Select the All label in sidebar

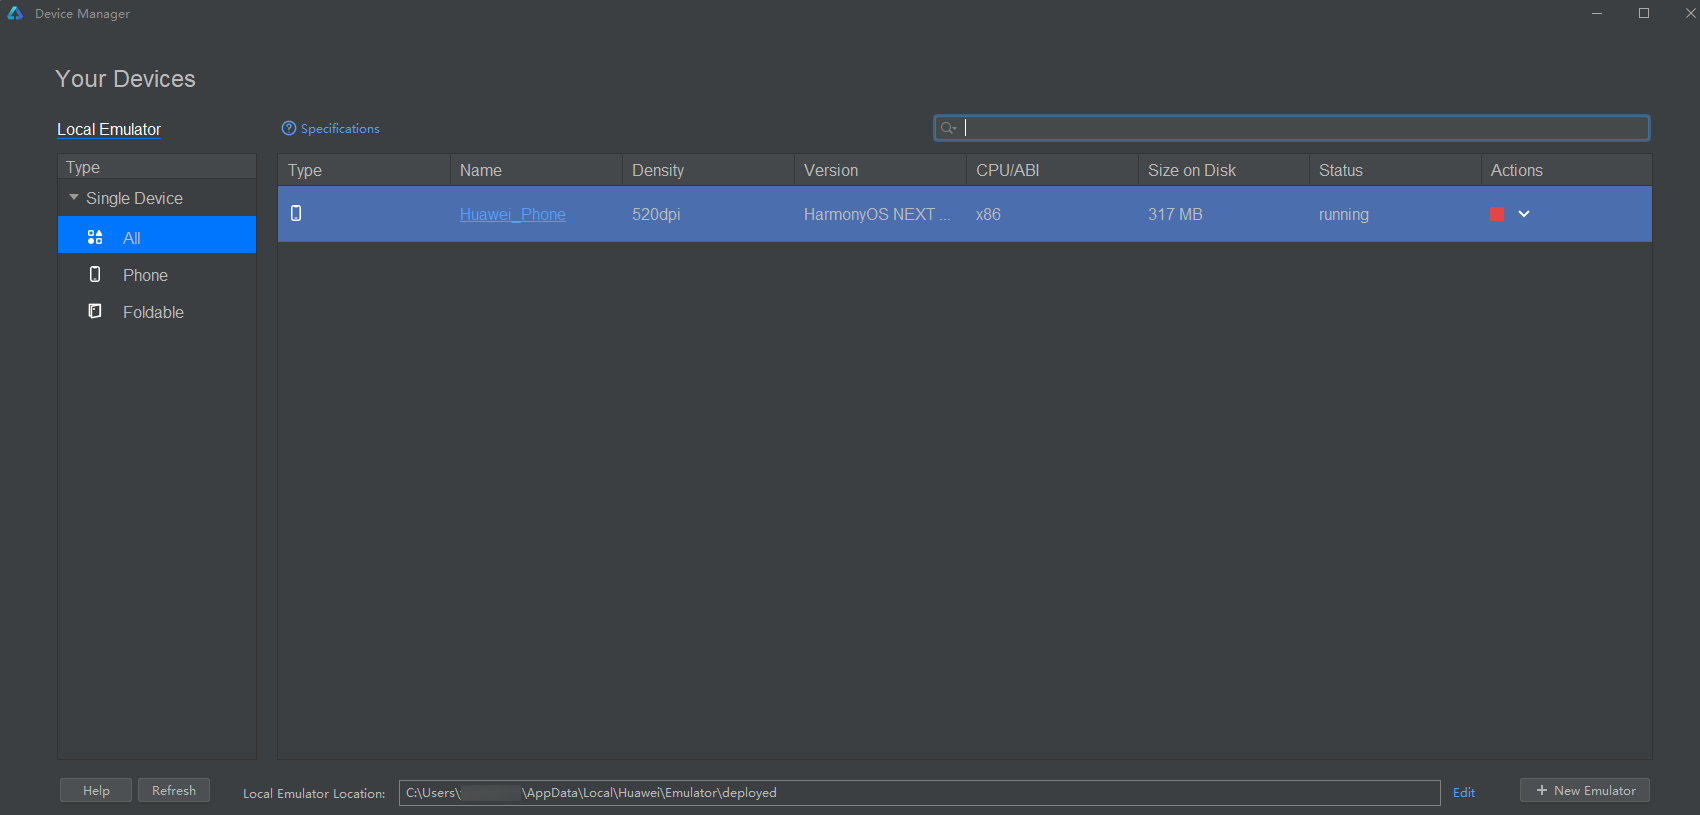coord(131,238)
